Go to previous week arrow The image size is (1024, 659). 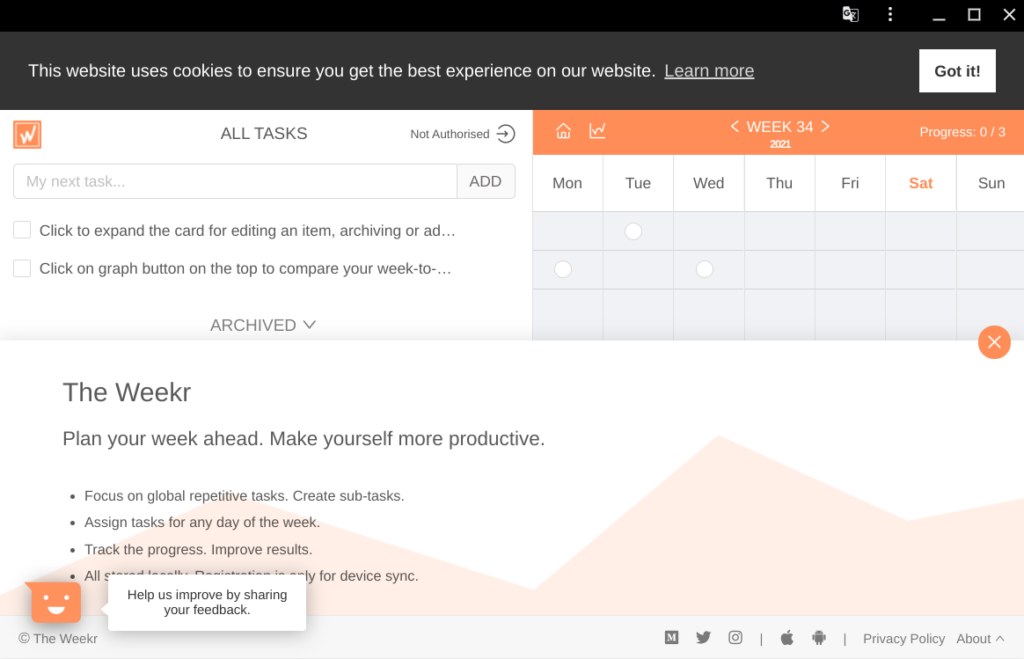click(x=735, y=126)
